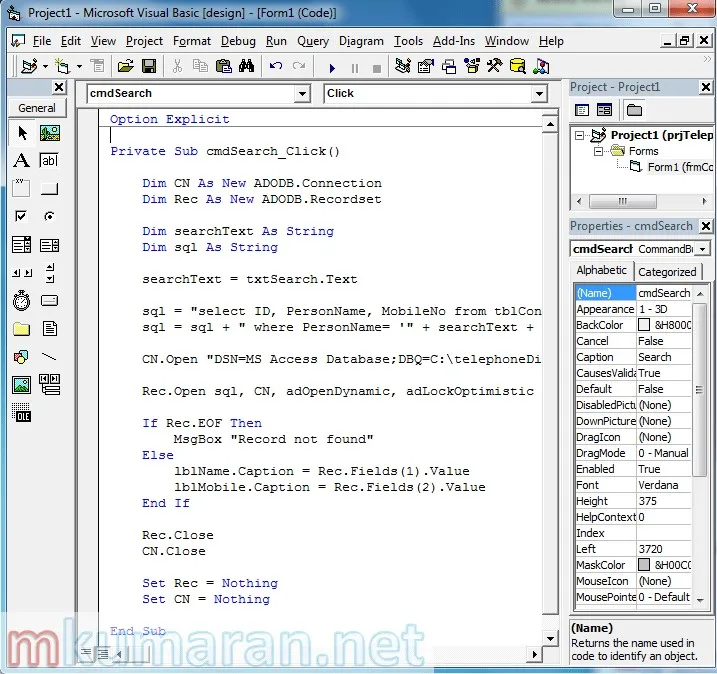
Task: Select the OptionButton control tool
Action: point(49,216)
